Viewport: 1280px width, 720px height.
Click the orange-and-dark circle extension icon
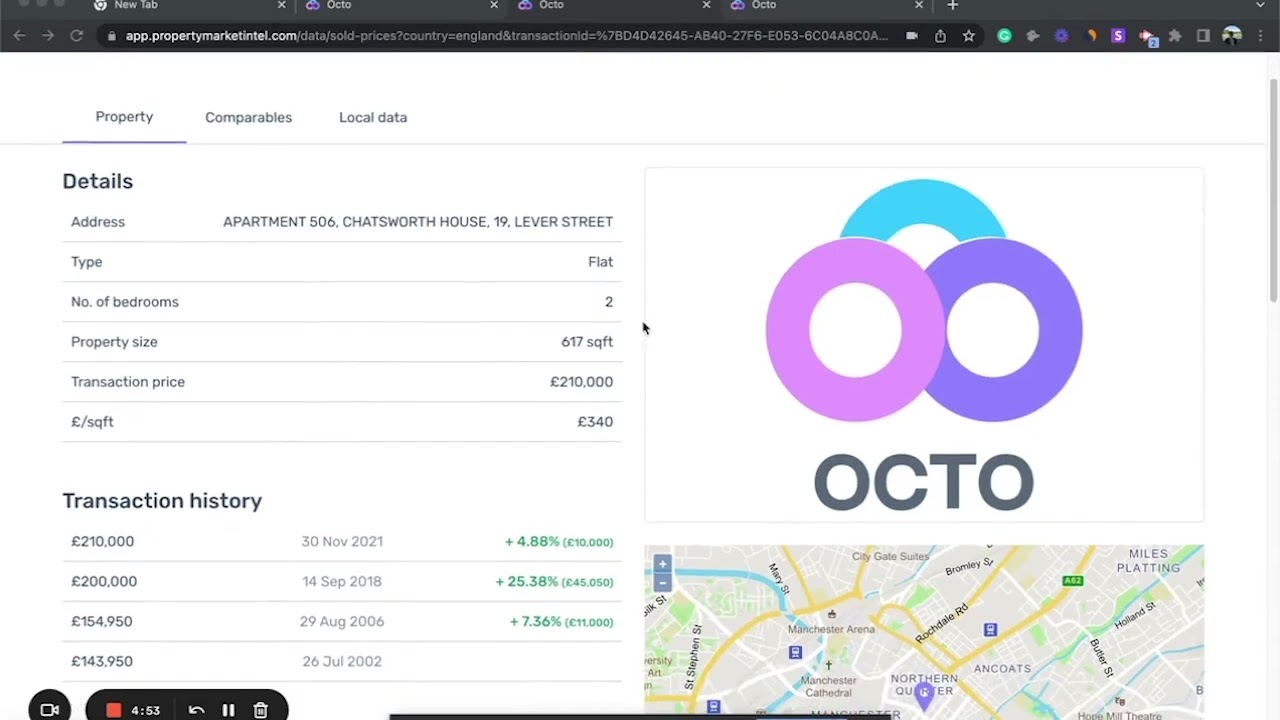pos(1090,36)
